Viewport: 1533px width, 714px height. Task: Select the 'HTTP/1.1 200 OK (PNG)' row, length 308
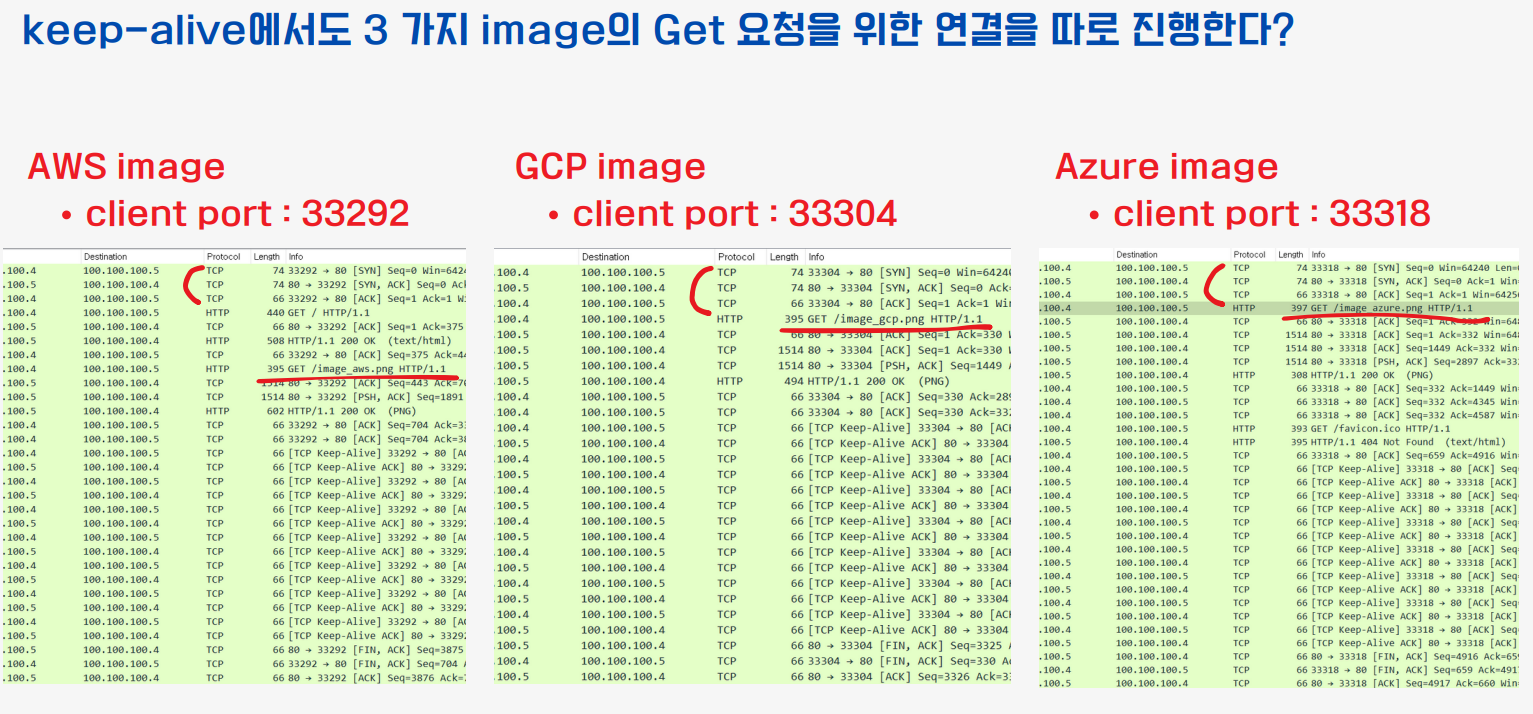pos(1279,375)
